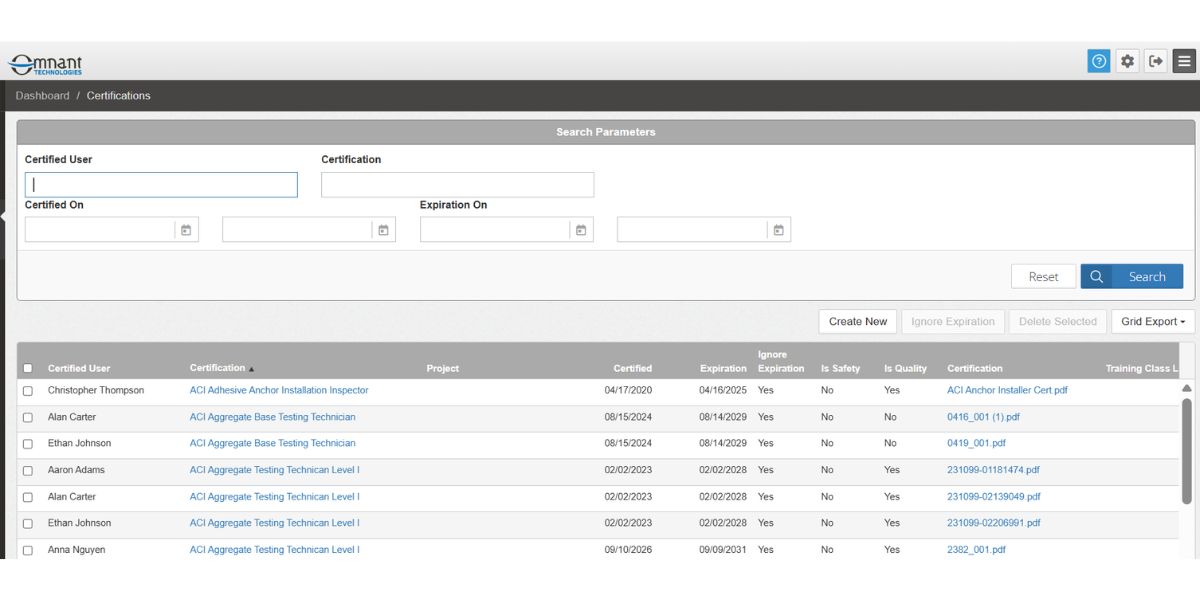The image size is (1200, 600).
Task: Open Anna Nguyen's ACI Aggregate Testing Technican Level I
Action: coord(275,549)
